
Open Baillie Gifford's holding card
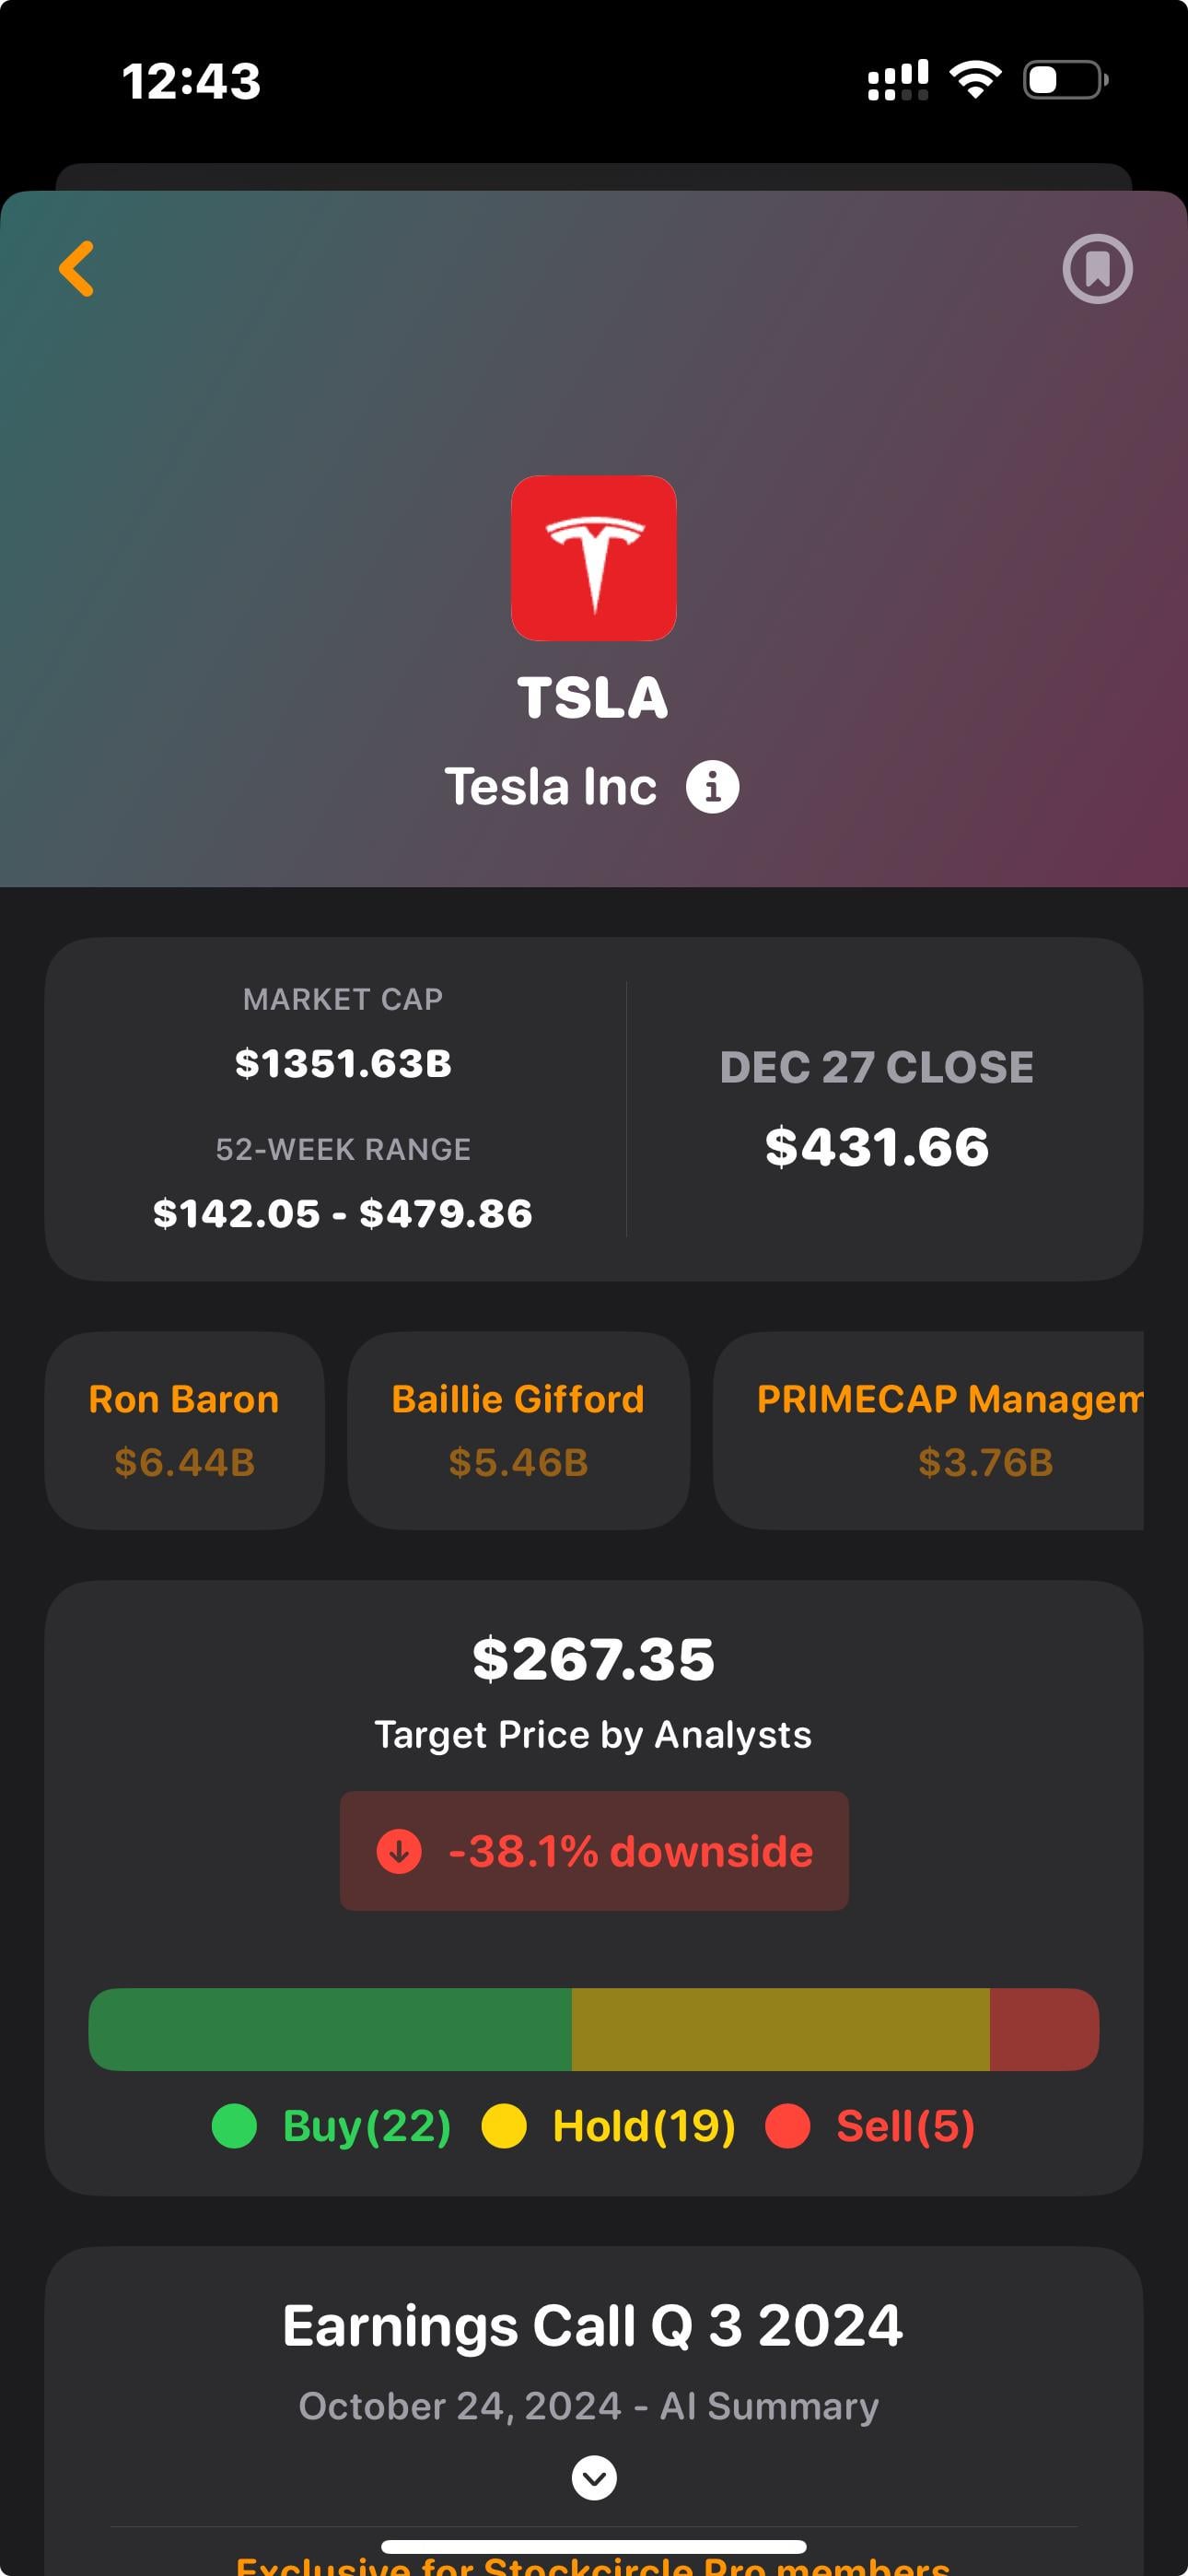518,1430
